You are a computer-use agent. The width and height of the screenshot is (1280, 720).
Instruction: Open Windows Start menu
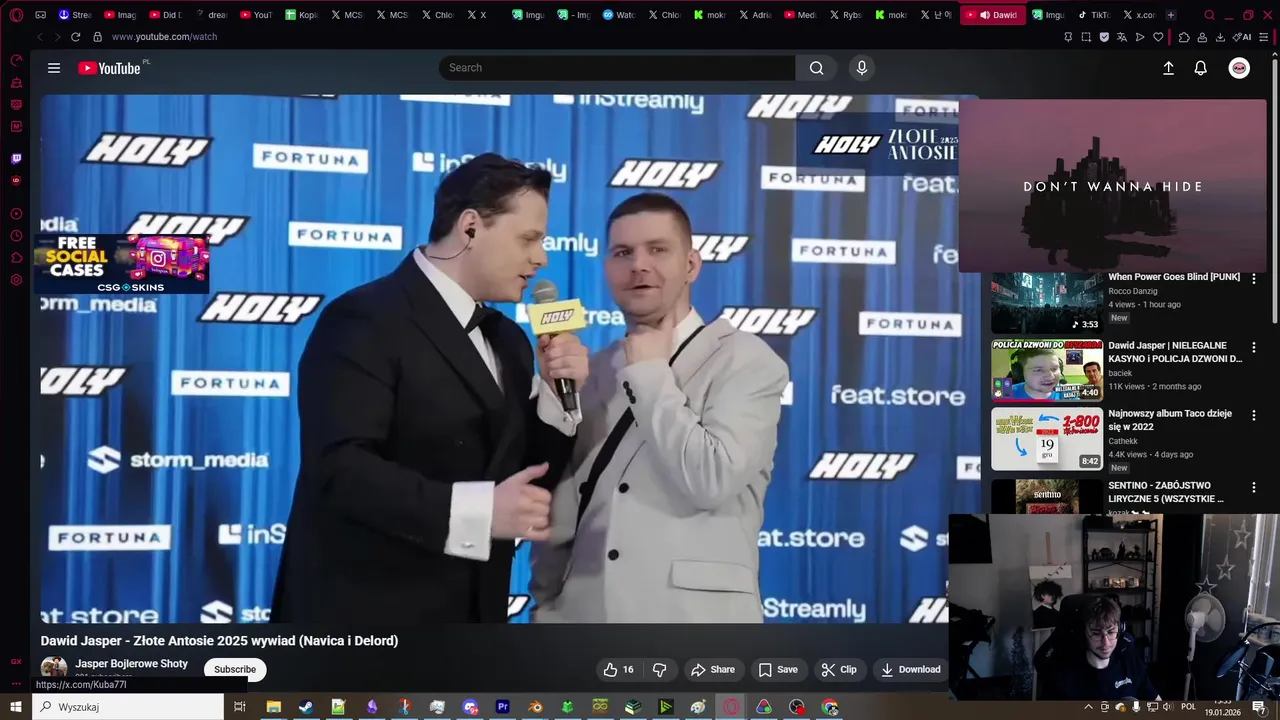pos(16,707)
